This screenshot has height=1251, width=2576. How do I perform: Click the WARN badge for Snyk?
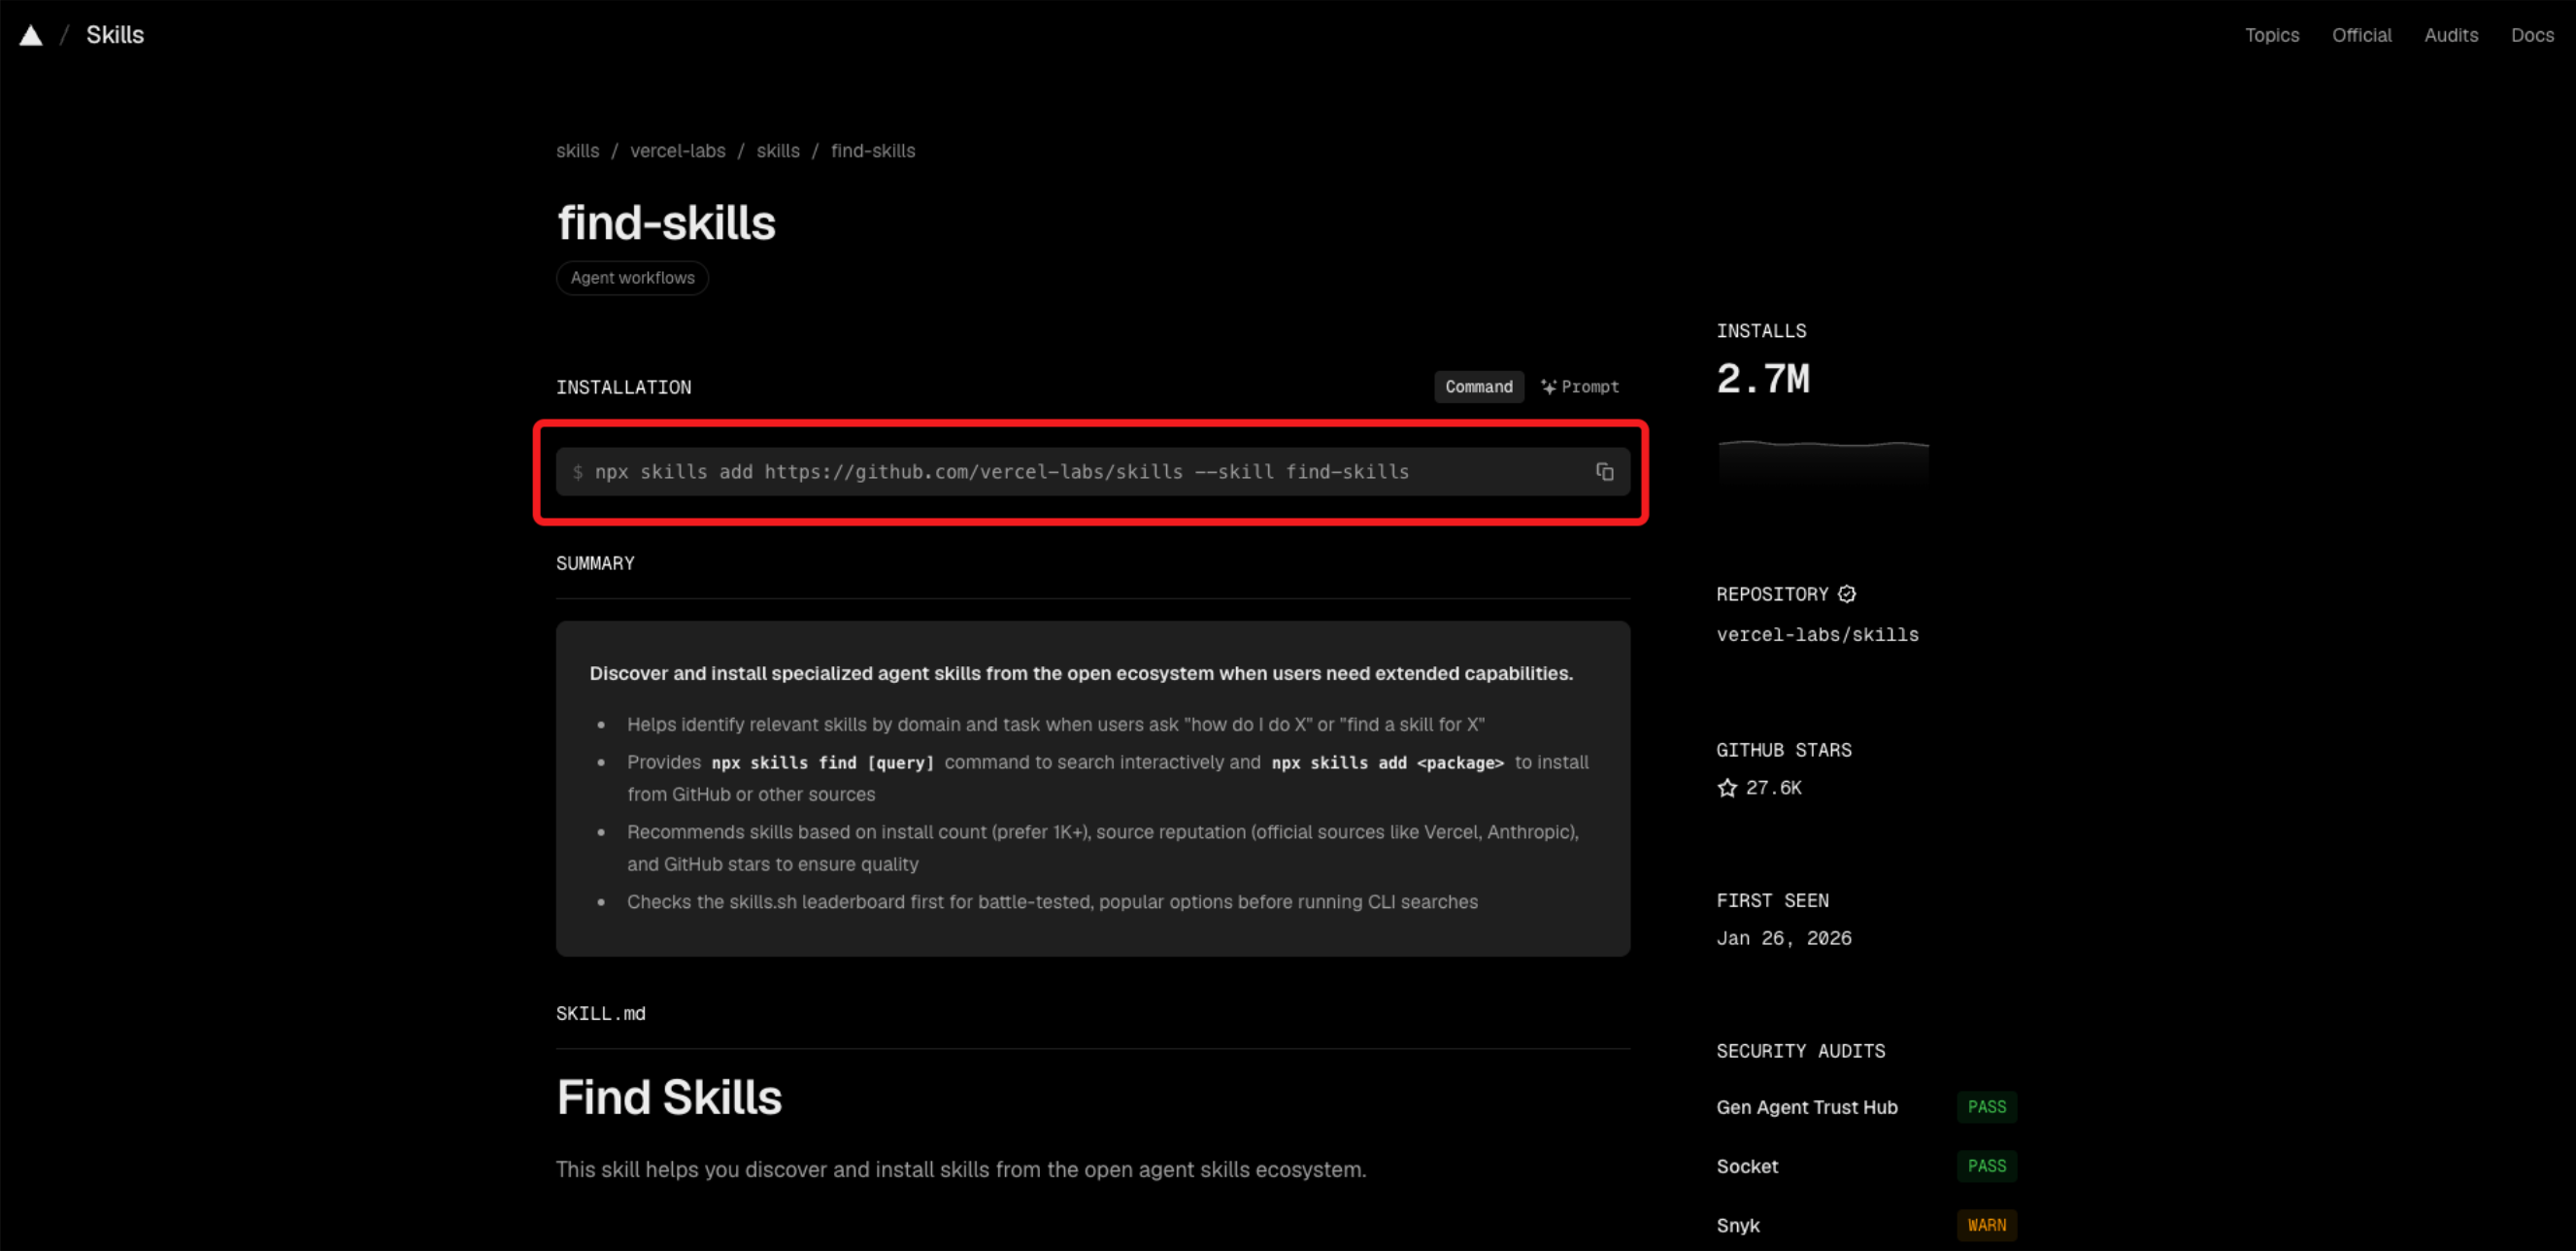(1986, 1225)
